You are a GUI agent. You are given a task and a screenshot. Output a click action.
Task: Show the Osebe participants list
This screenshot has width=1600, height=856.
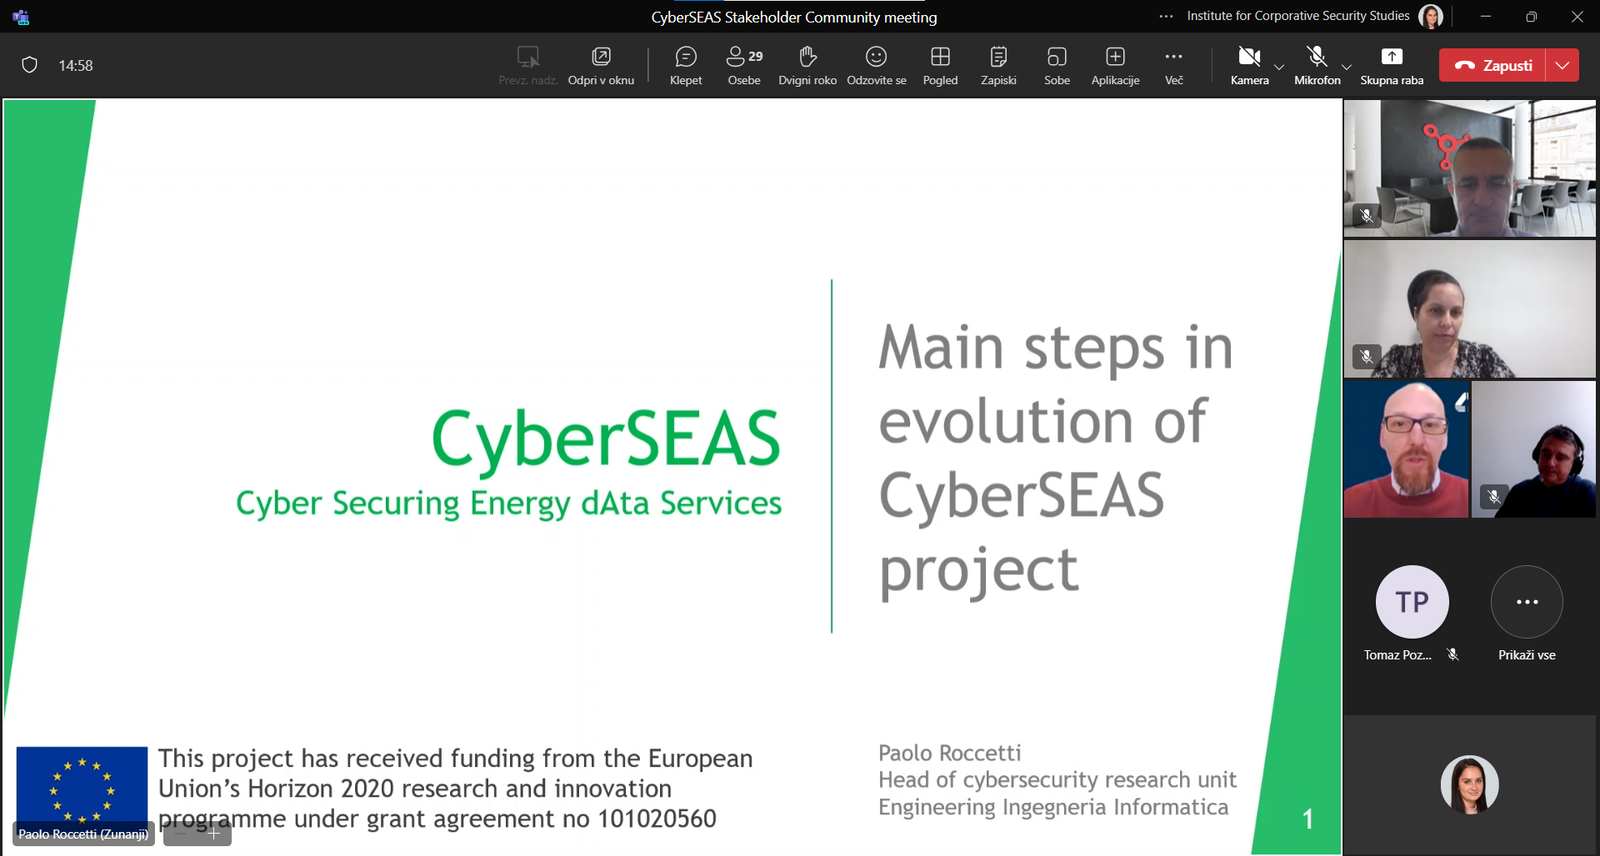[744, 65]
